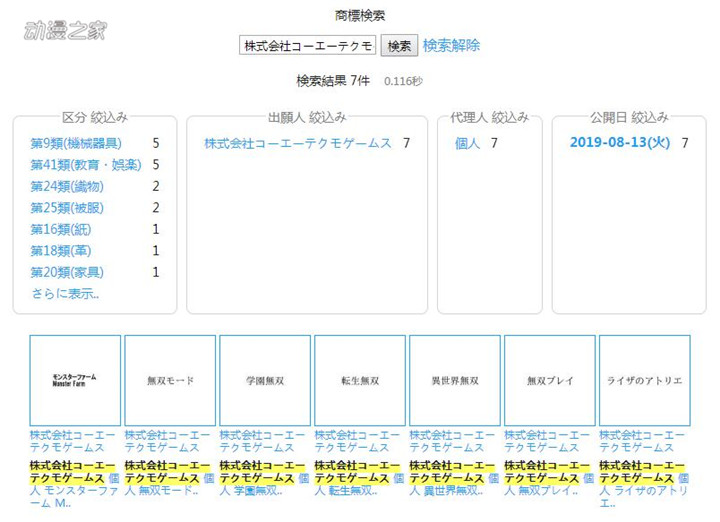Filter by 第9類(機械器具) class

[x=76, y=143]
